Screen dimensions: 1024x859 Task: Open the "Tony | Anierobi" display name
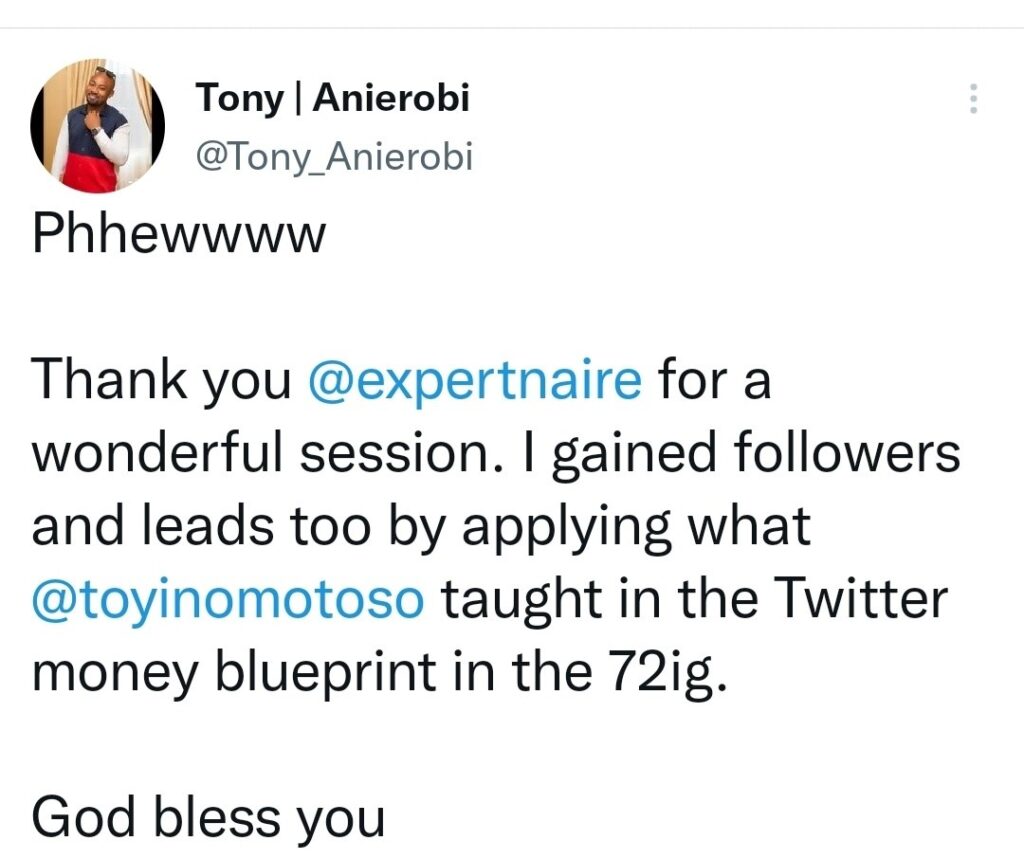pos(332,98)
